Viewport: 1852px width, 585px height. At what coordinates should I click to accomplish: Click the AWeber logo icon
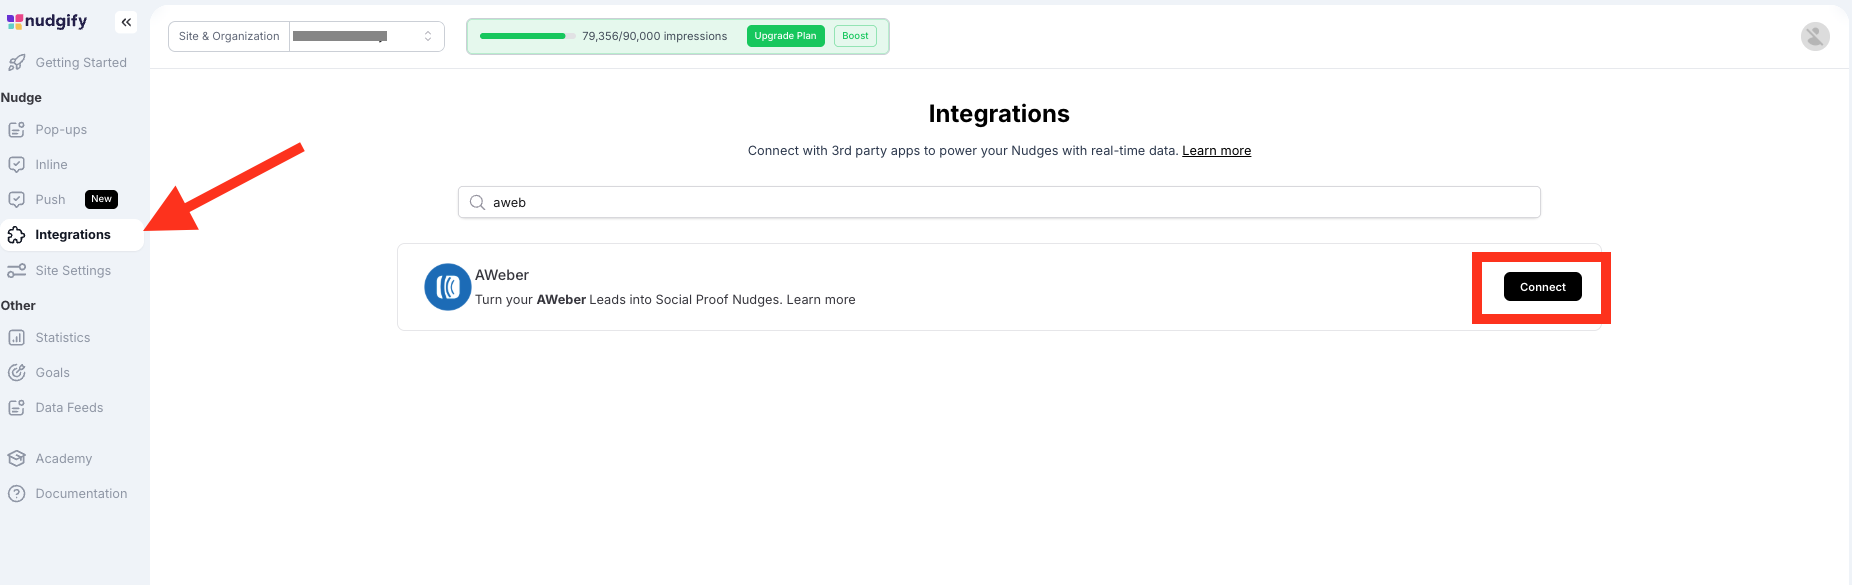coord(447,287)
